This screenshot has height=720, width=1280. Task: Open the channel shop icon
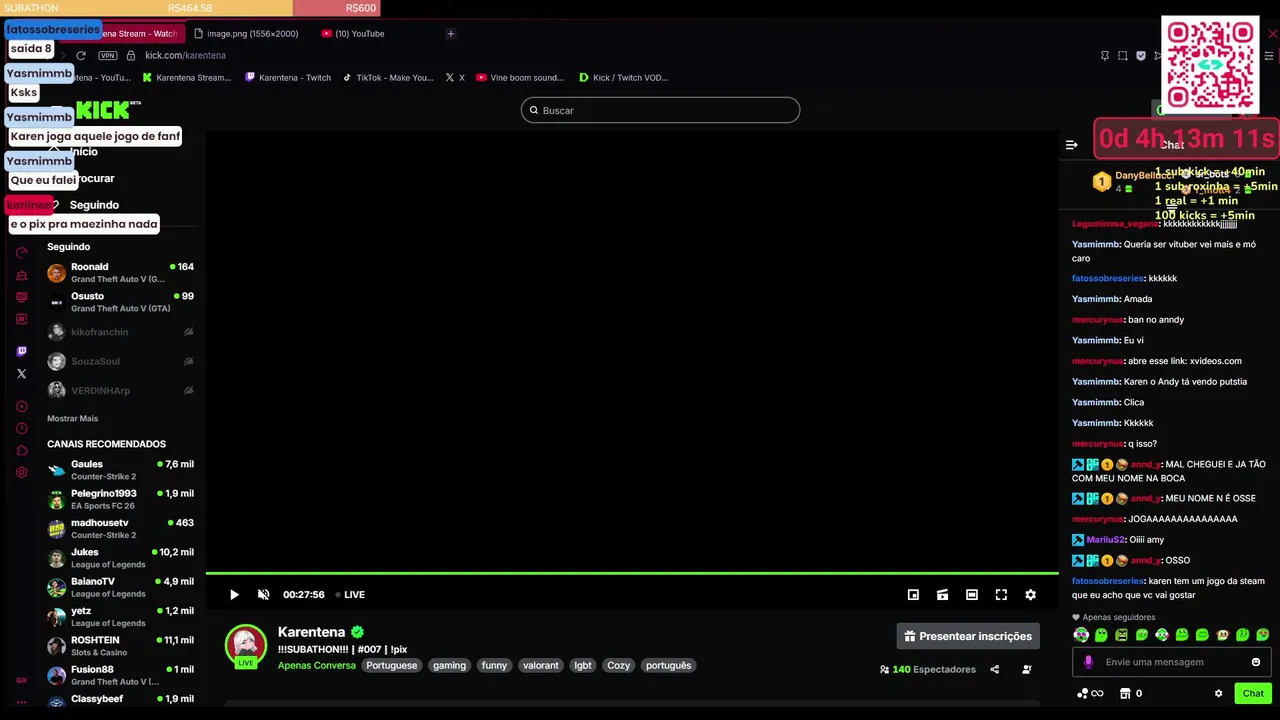point(1125,693)
